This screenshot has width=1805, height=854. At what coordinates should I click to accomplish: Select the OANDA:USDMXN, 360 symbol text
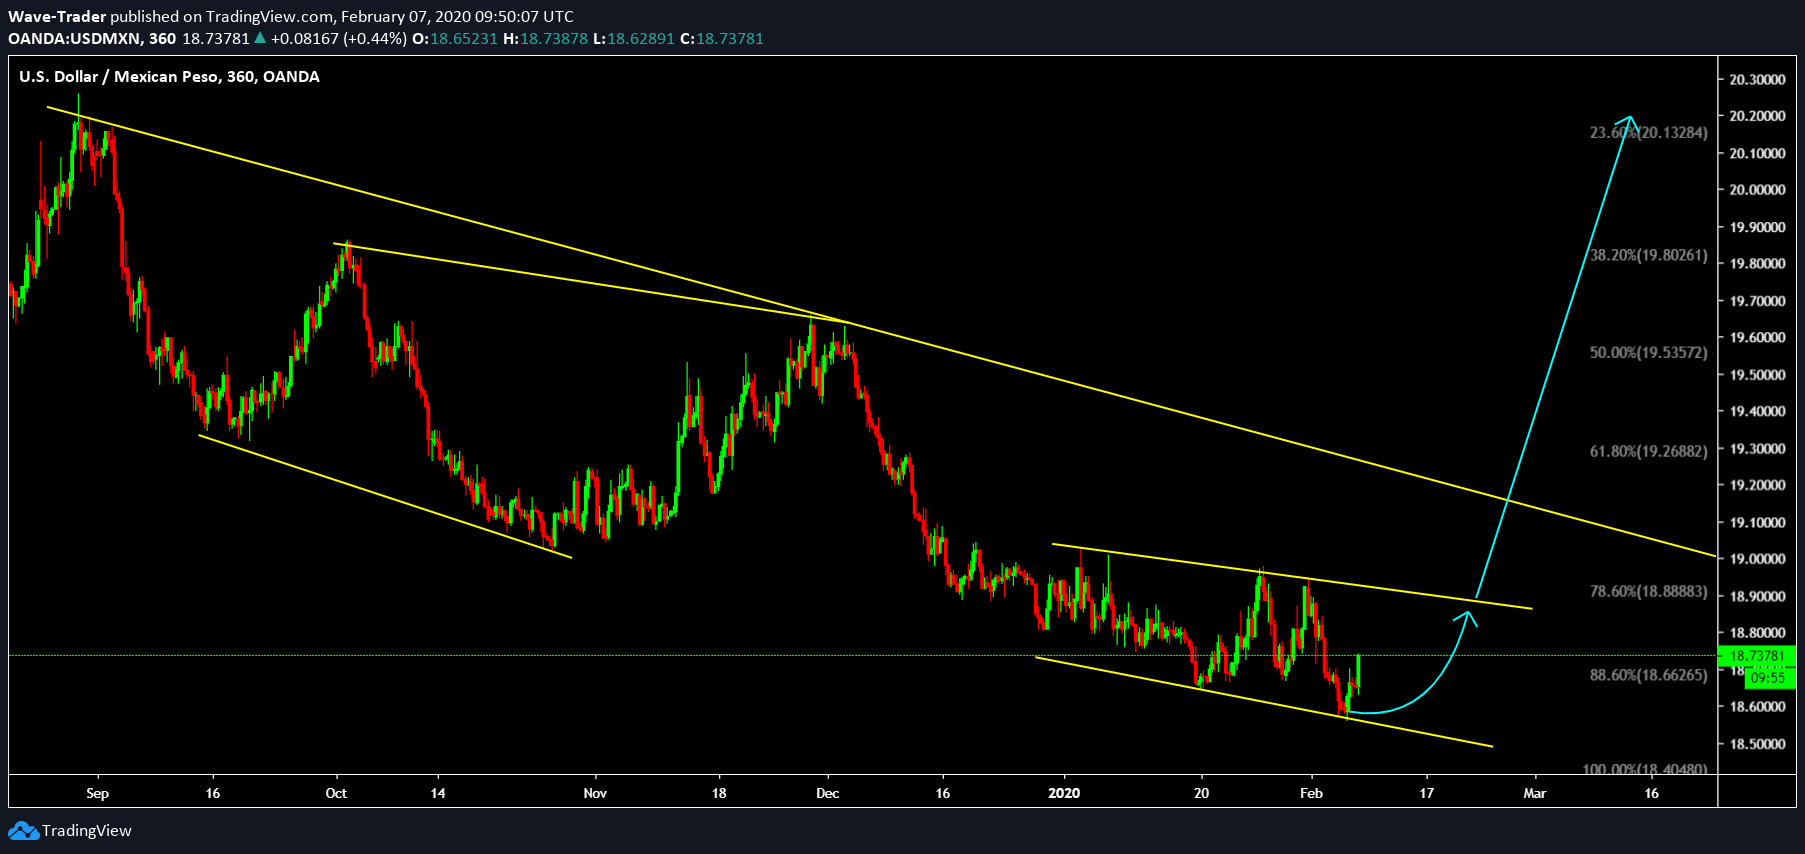coord(92,38)
